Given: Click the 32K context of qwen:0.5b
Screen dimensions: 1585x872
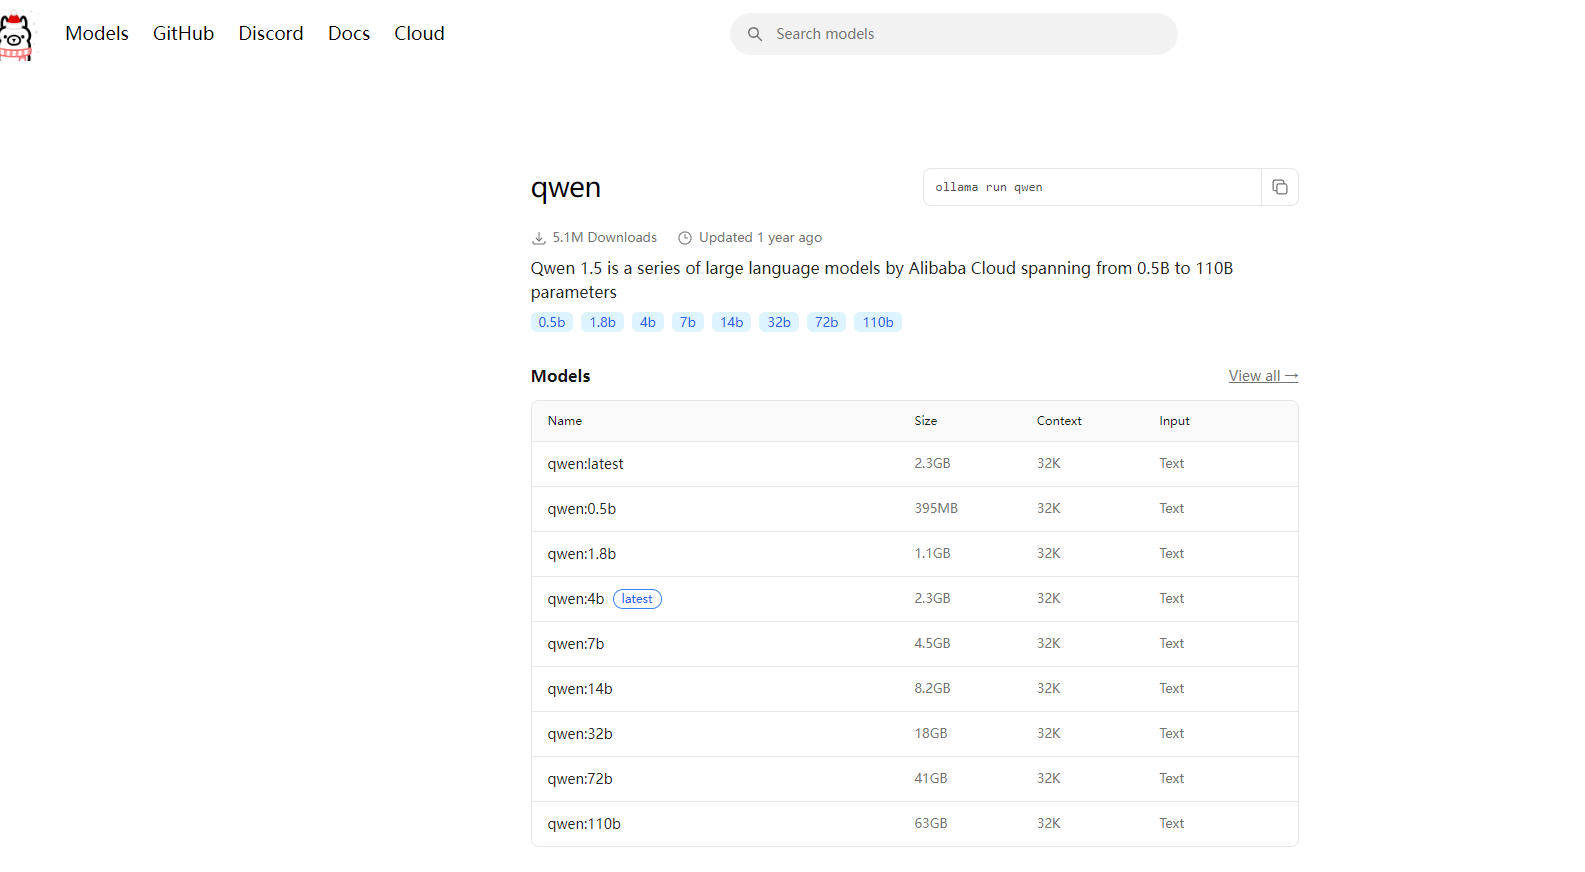Looking at the screenshot, I should [1049, 508].
